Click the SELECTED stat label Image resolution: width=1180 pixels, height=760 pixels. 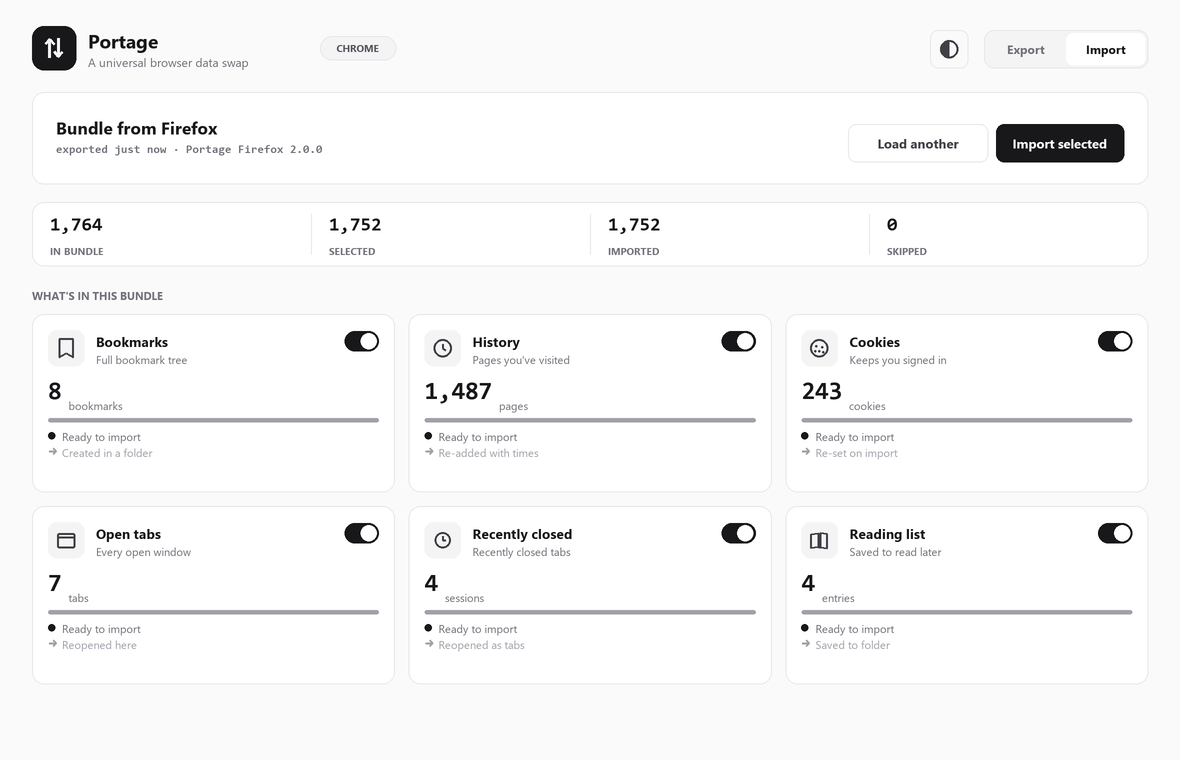(352, 251)
